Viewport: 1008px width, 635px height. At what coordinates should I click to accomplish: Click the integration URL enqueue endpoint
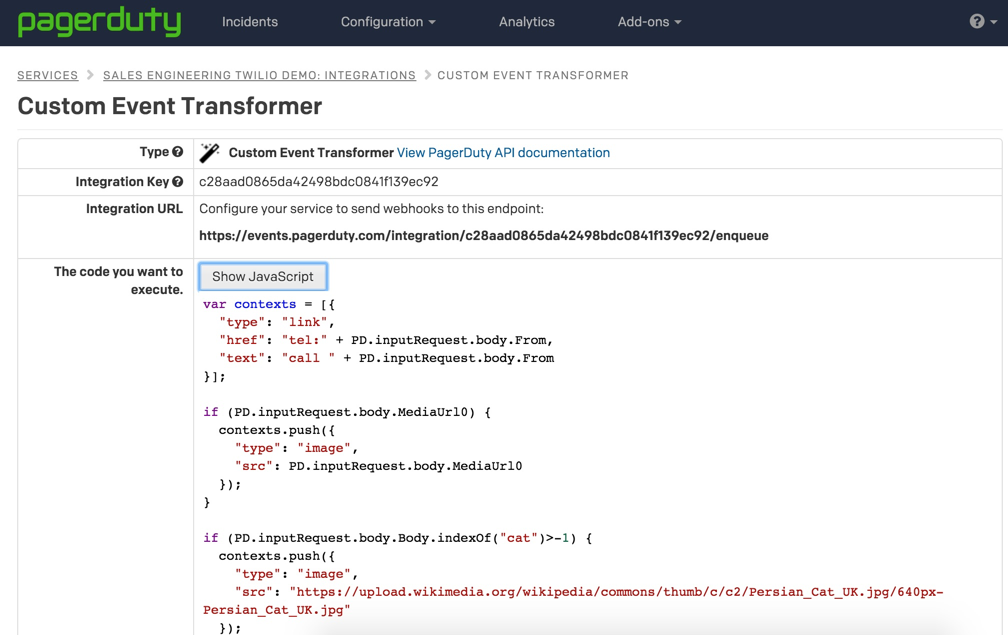click(483, 235)
